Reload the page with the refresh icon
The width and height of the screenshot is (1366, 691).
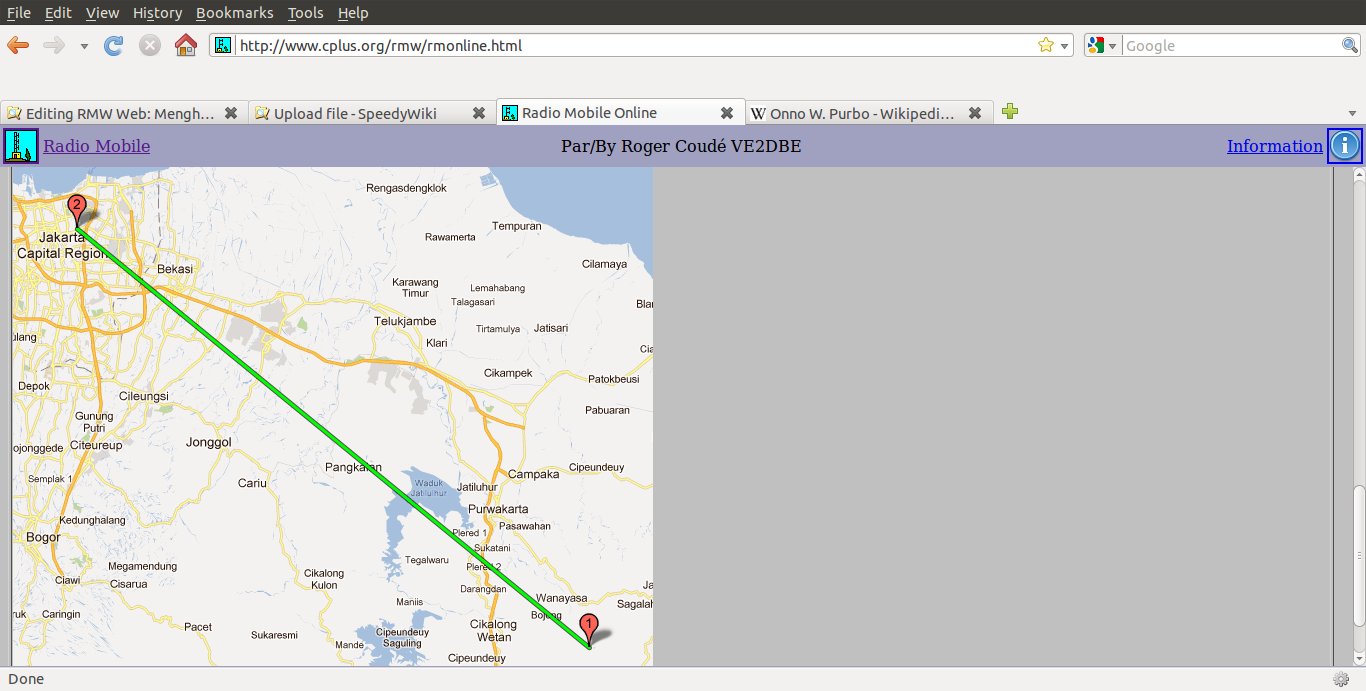[114, 45]
